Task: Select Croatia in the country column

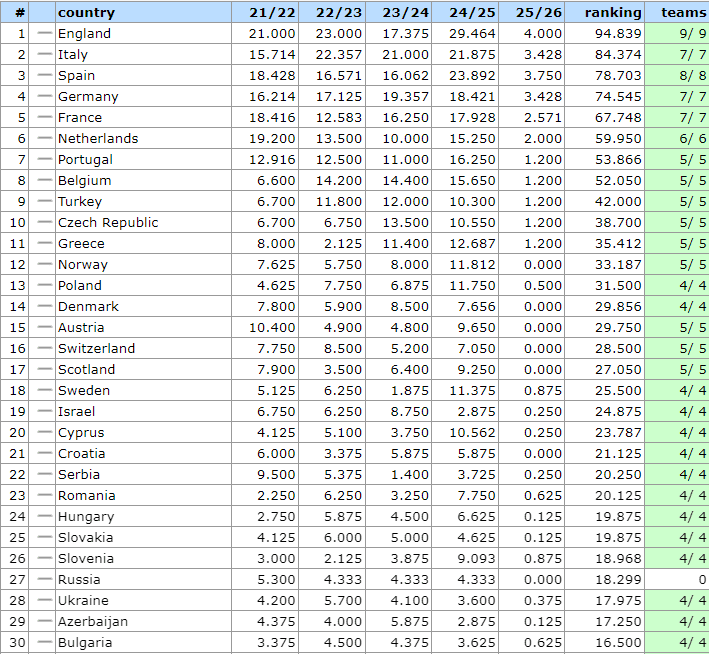Action: (x=81, y=454)
